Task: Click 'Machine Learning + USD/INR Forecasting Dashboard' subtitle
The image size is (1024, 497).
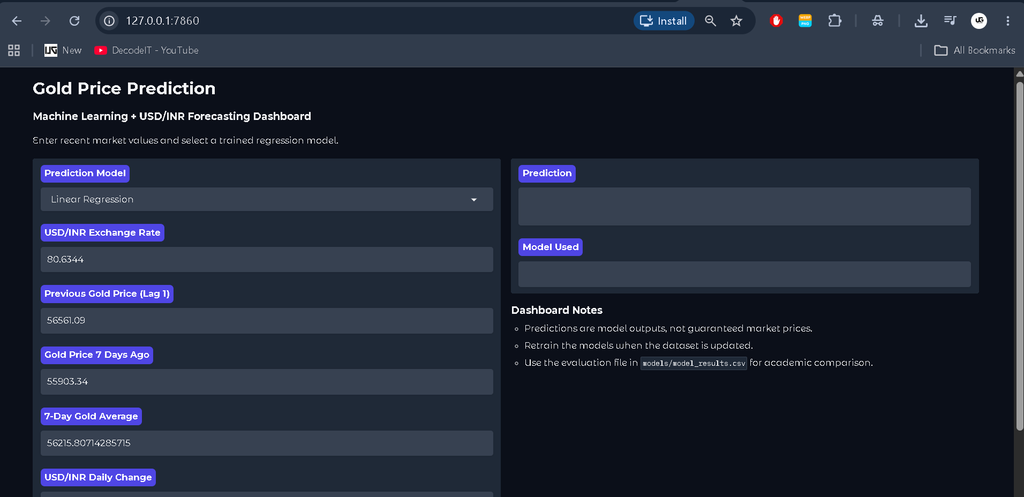Action: (x=172, y=116)
